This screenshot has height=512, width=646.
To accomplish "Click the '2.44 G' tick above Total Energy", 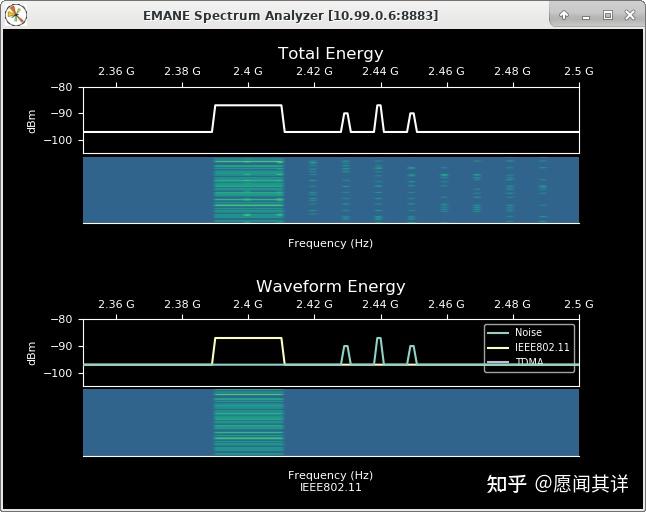I will (380, 71).
